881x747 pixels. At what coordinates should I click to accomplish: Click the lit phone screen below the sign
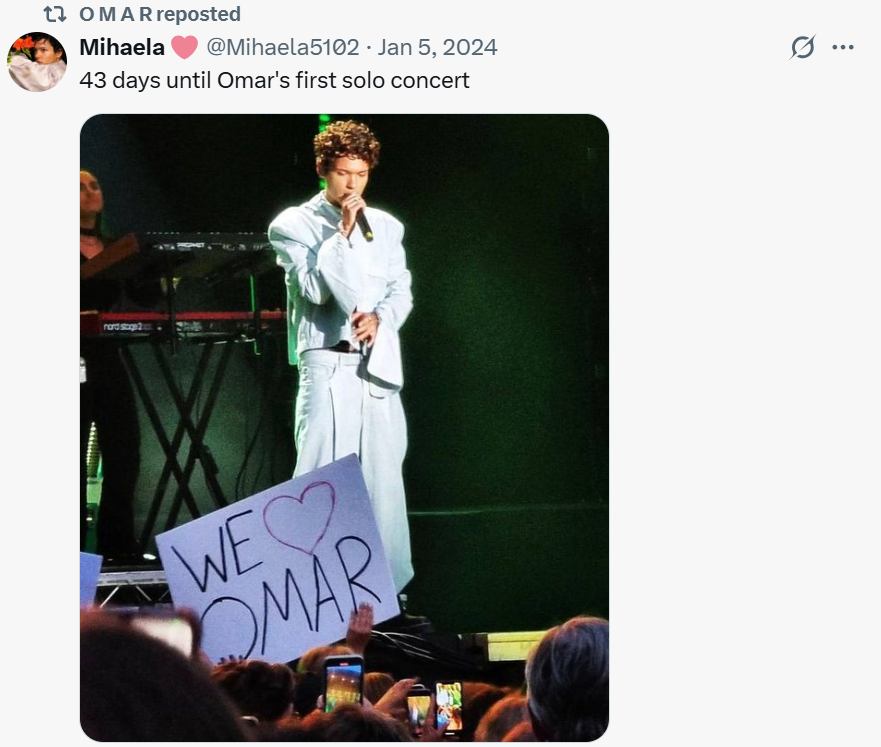(x=343, y=683)
